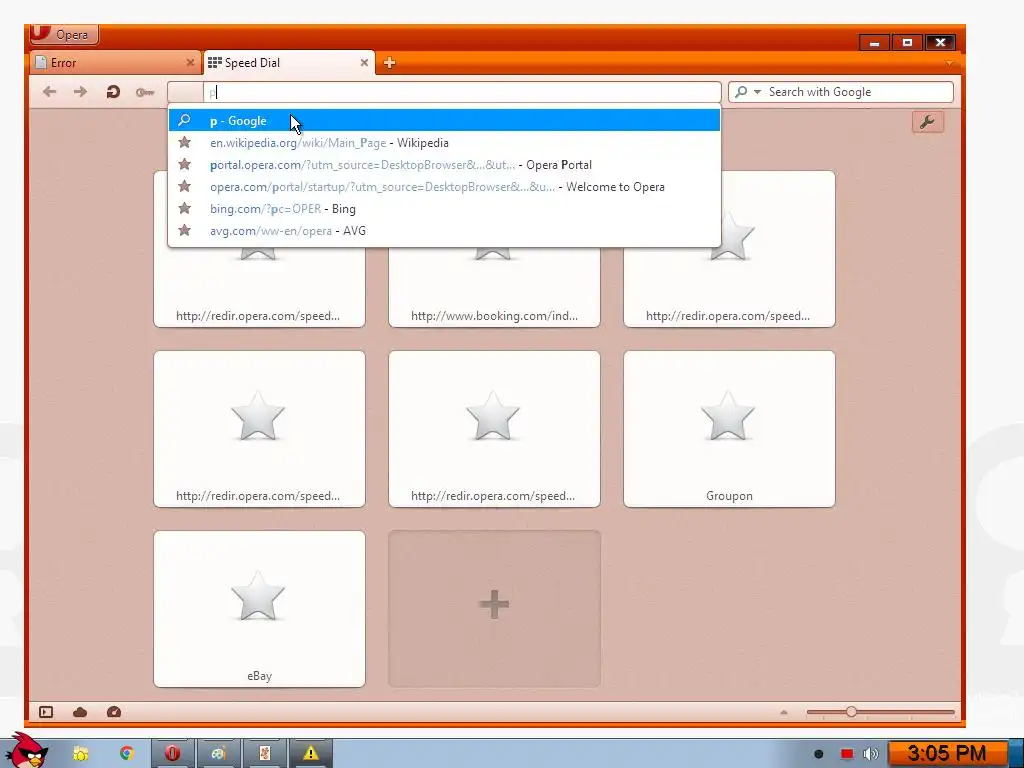Close the Speed Dial tab
The height and width of the screenshot is (768, 1024).
pos(364,63)
